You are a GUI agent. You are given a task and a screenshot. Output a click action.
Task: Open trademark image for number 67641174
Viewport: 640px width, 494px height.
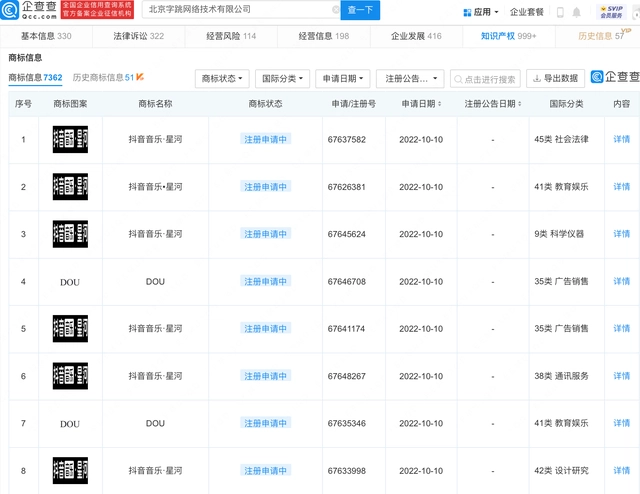(70, 329)
